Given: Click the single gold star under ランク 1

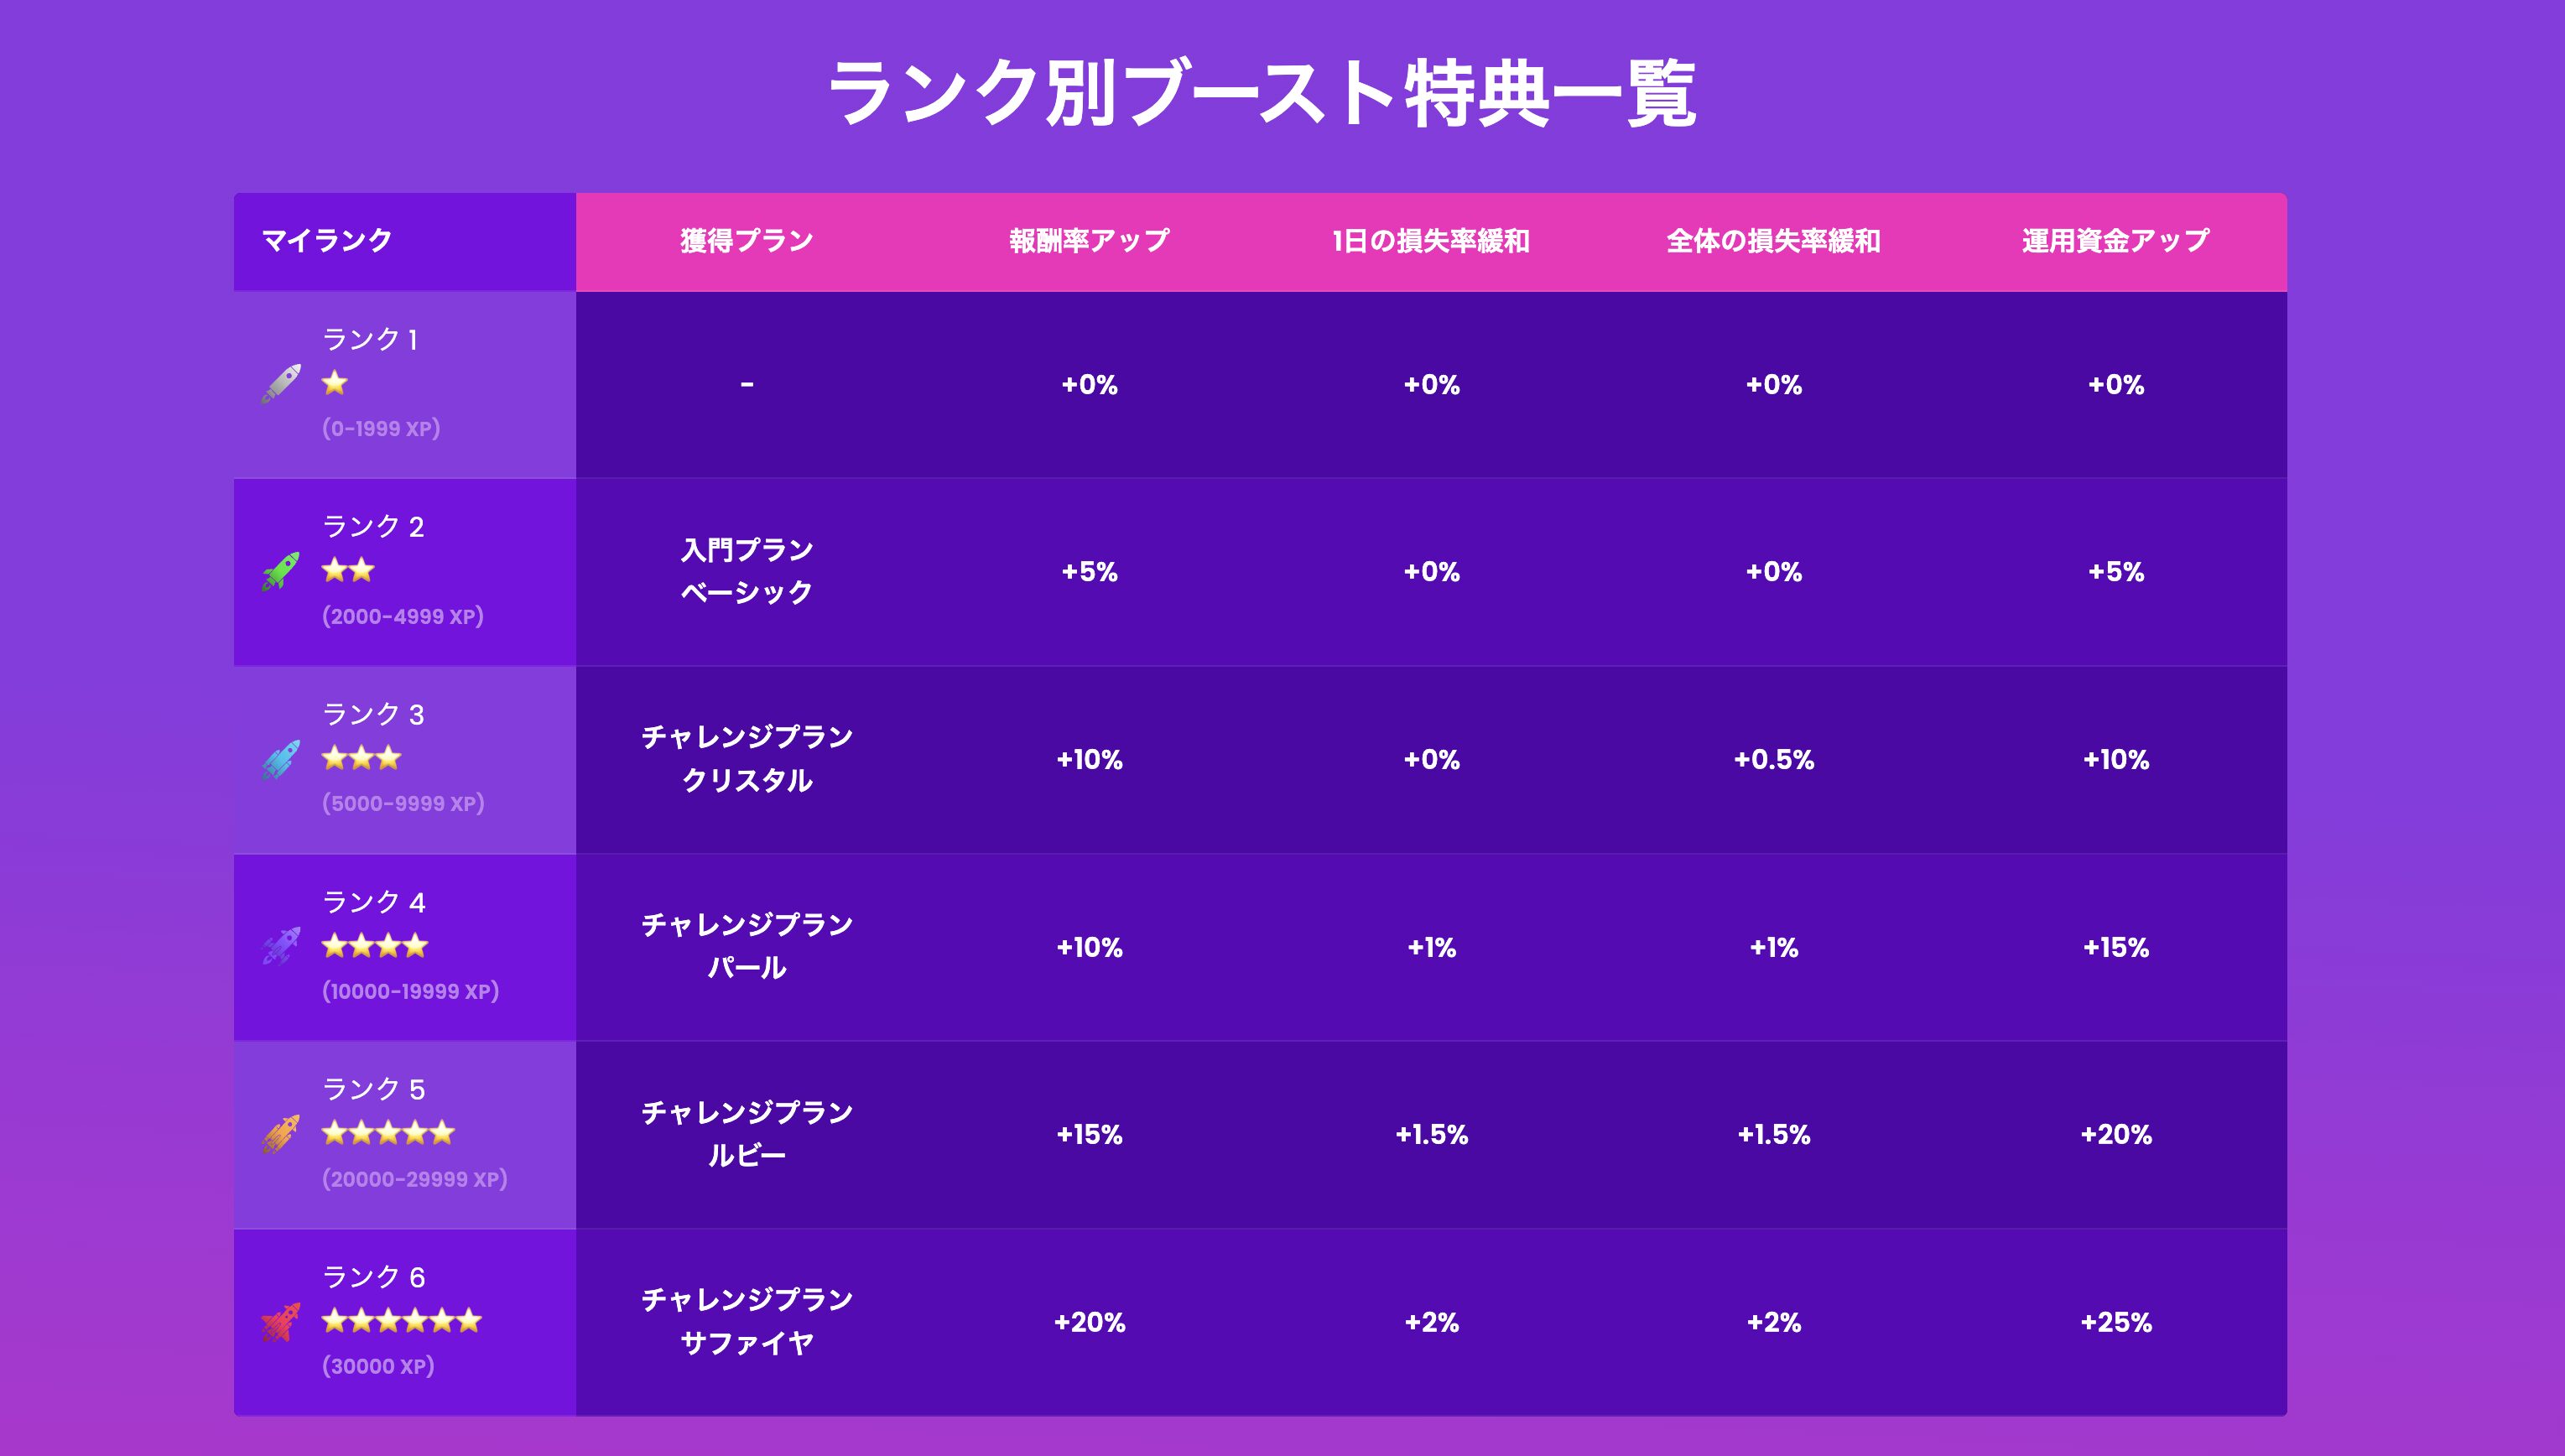Looking at the screenshot, I should (x=335, y=383).
